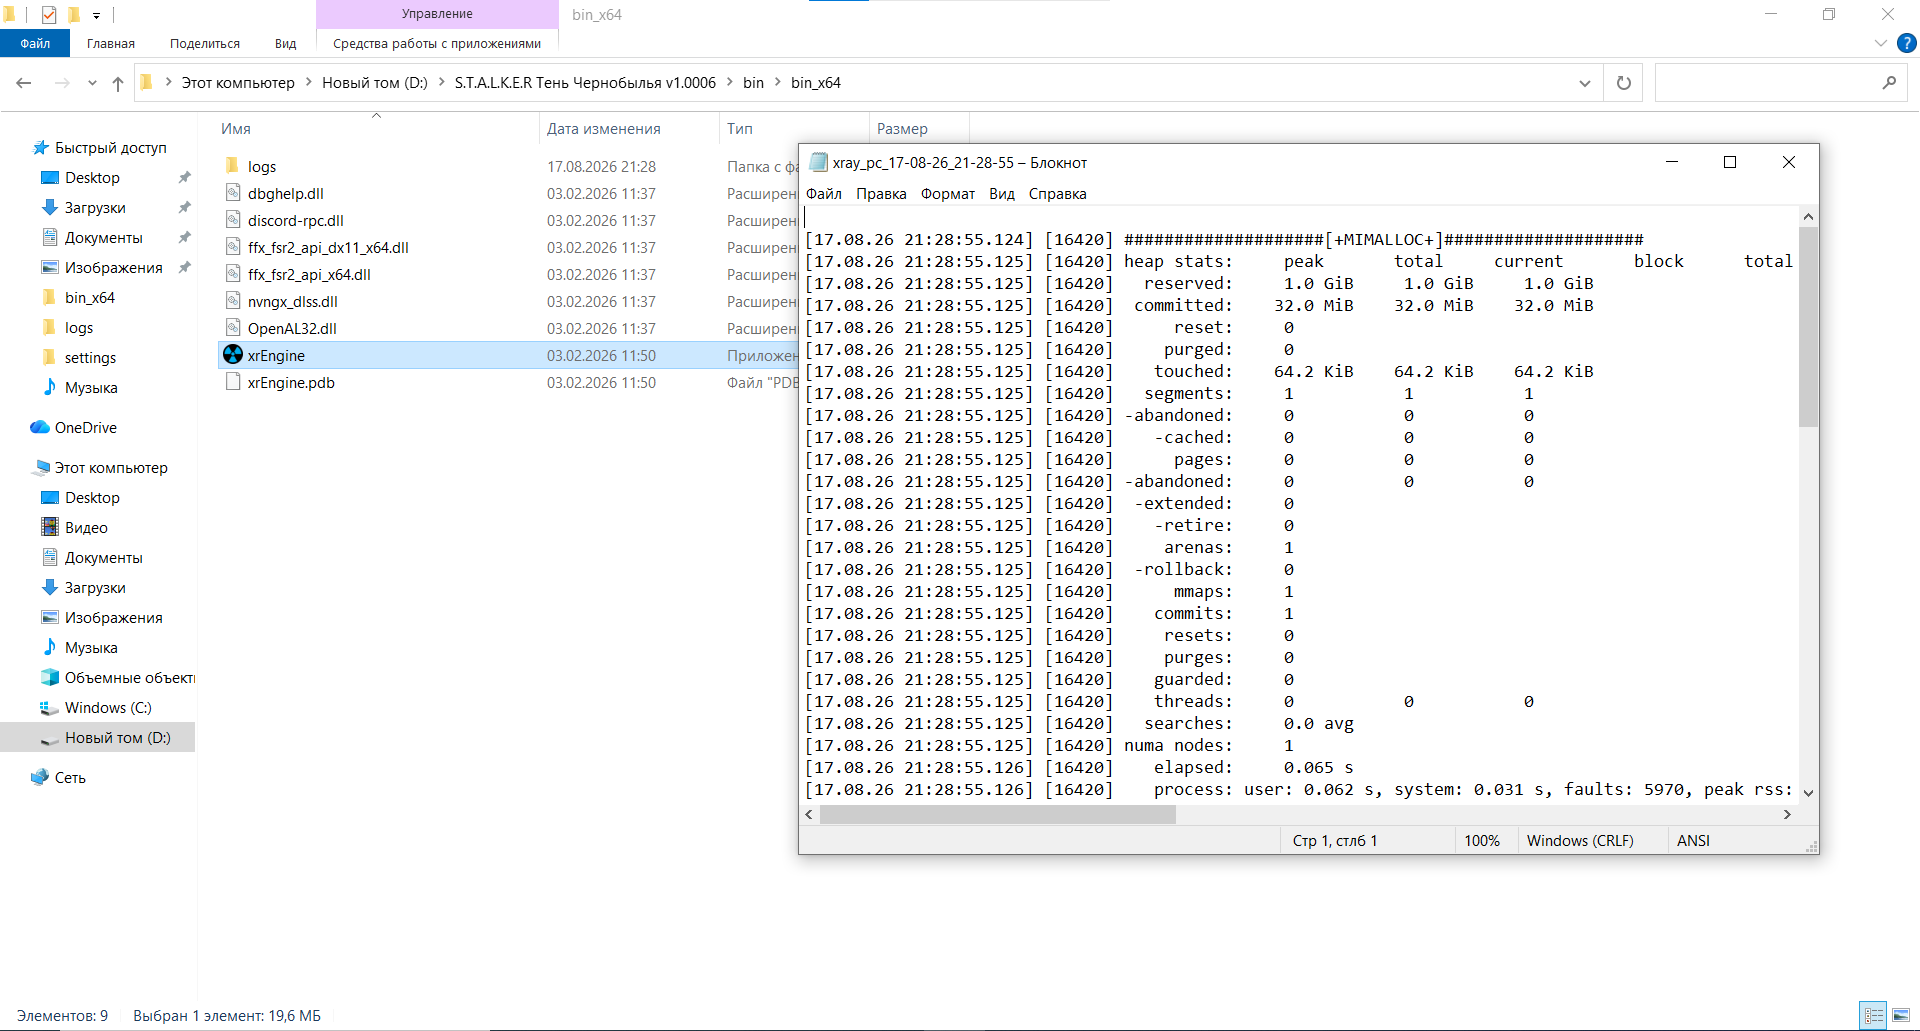
Task: Click the search magnifier icon
Action: (1889, 83)
